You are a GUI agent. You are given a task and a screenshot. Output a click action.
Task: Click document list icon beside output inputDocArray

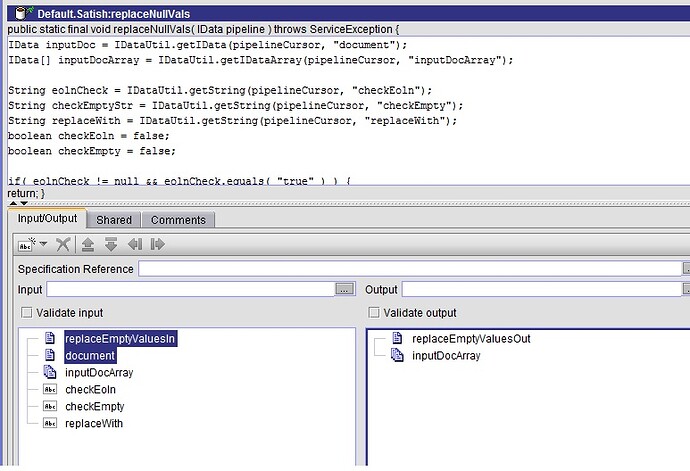[x=397, y=355]
